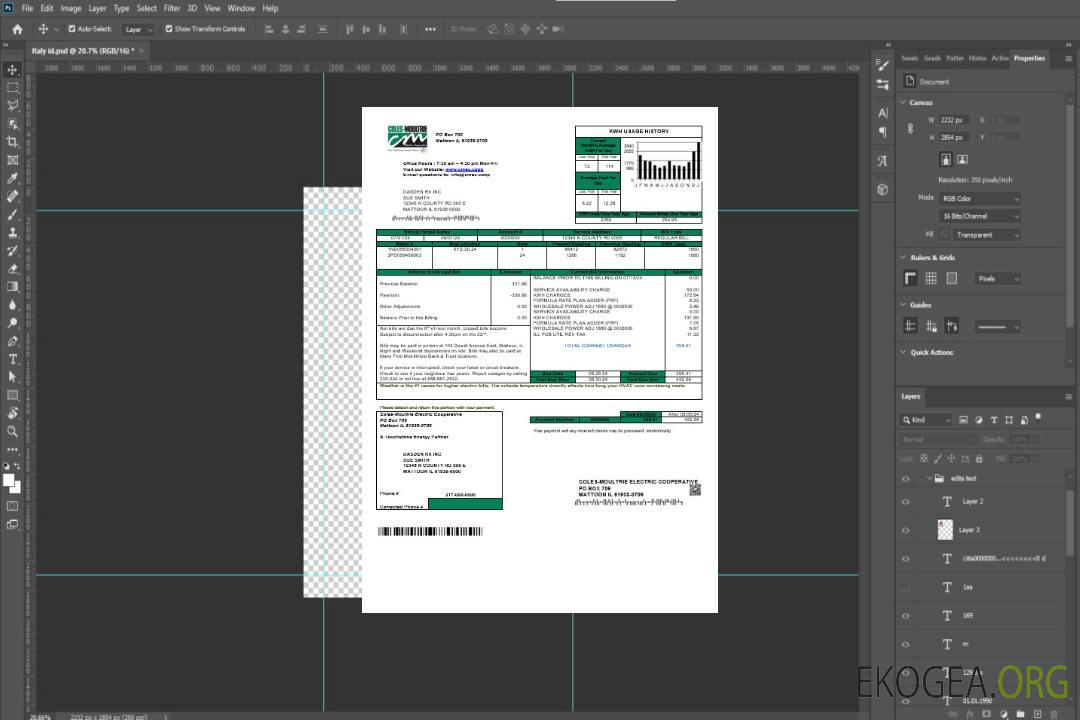This screenshot has width=1080, height=720.
Task: Collapse the Rulers & Grids section
Action: coord(904,257)
